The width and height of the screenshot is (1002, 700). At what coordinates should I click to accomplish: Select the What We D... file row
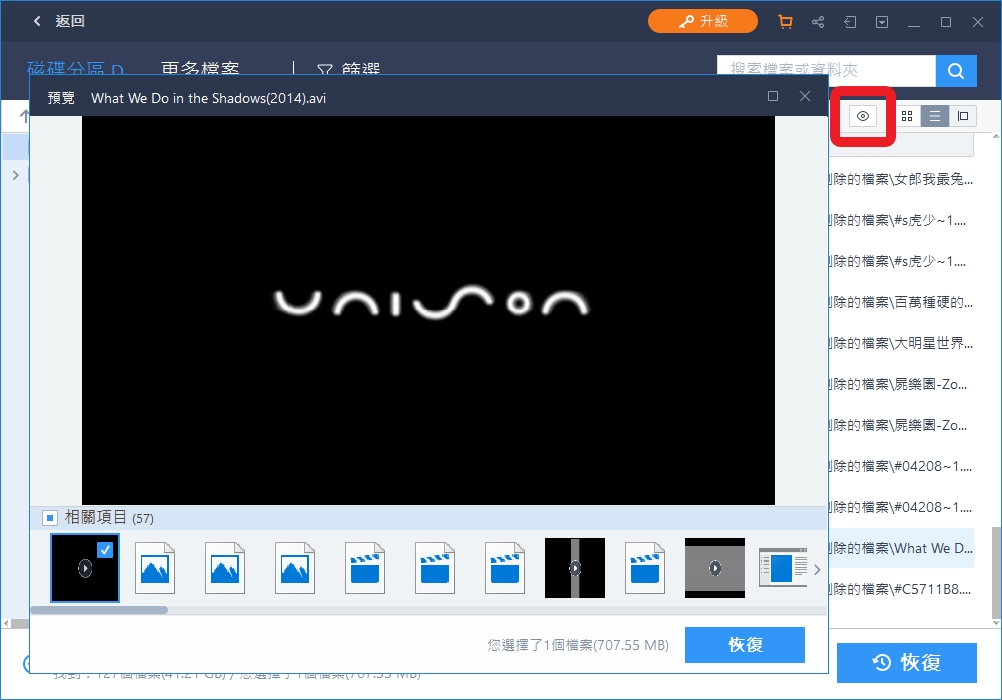tap(901, 548)
